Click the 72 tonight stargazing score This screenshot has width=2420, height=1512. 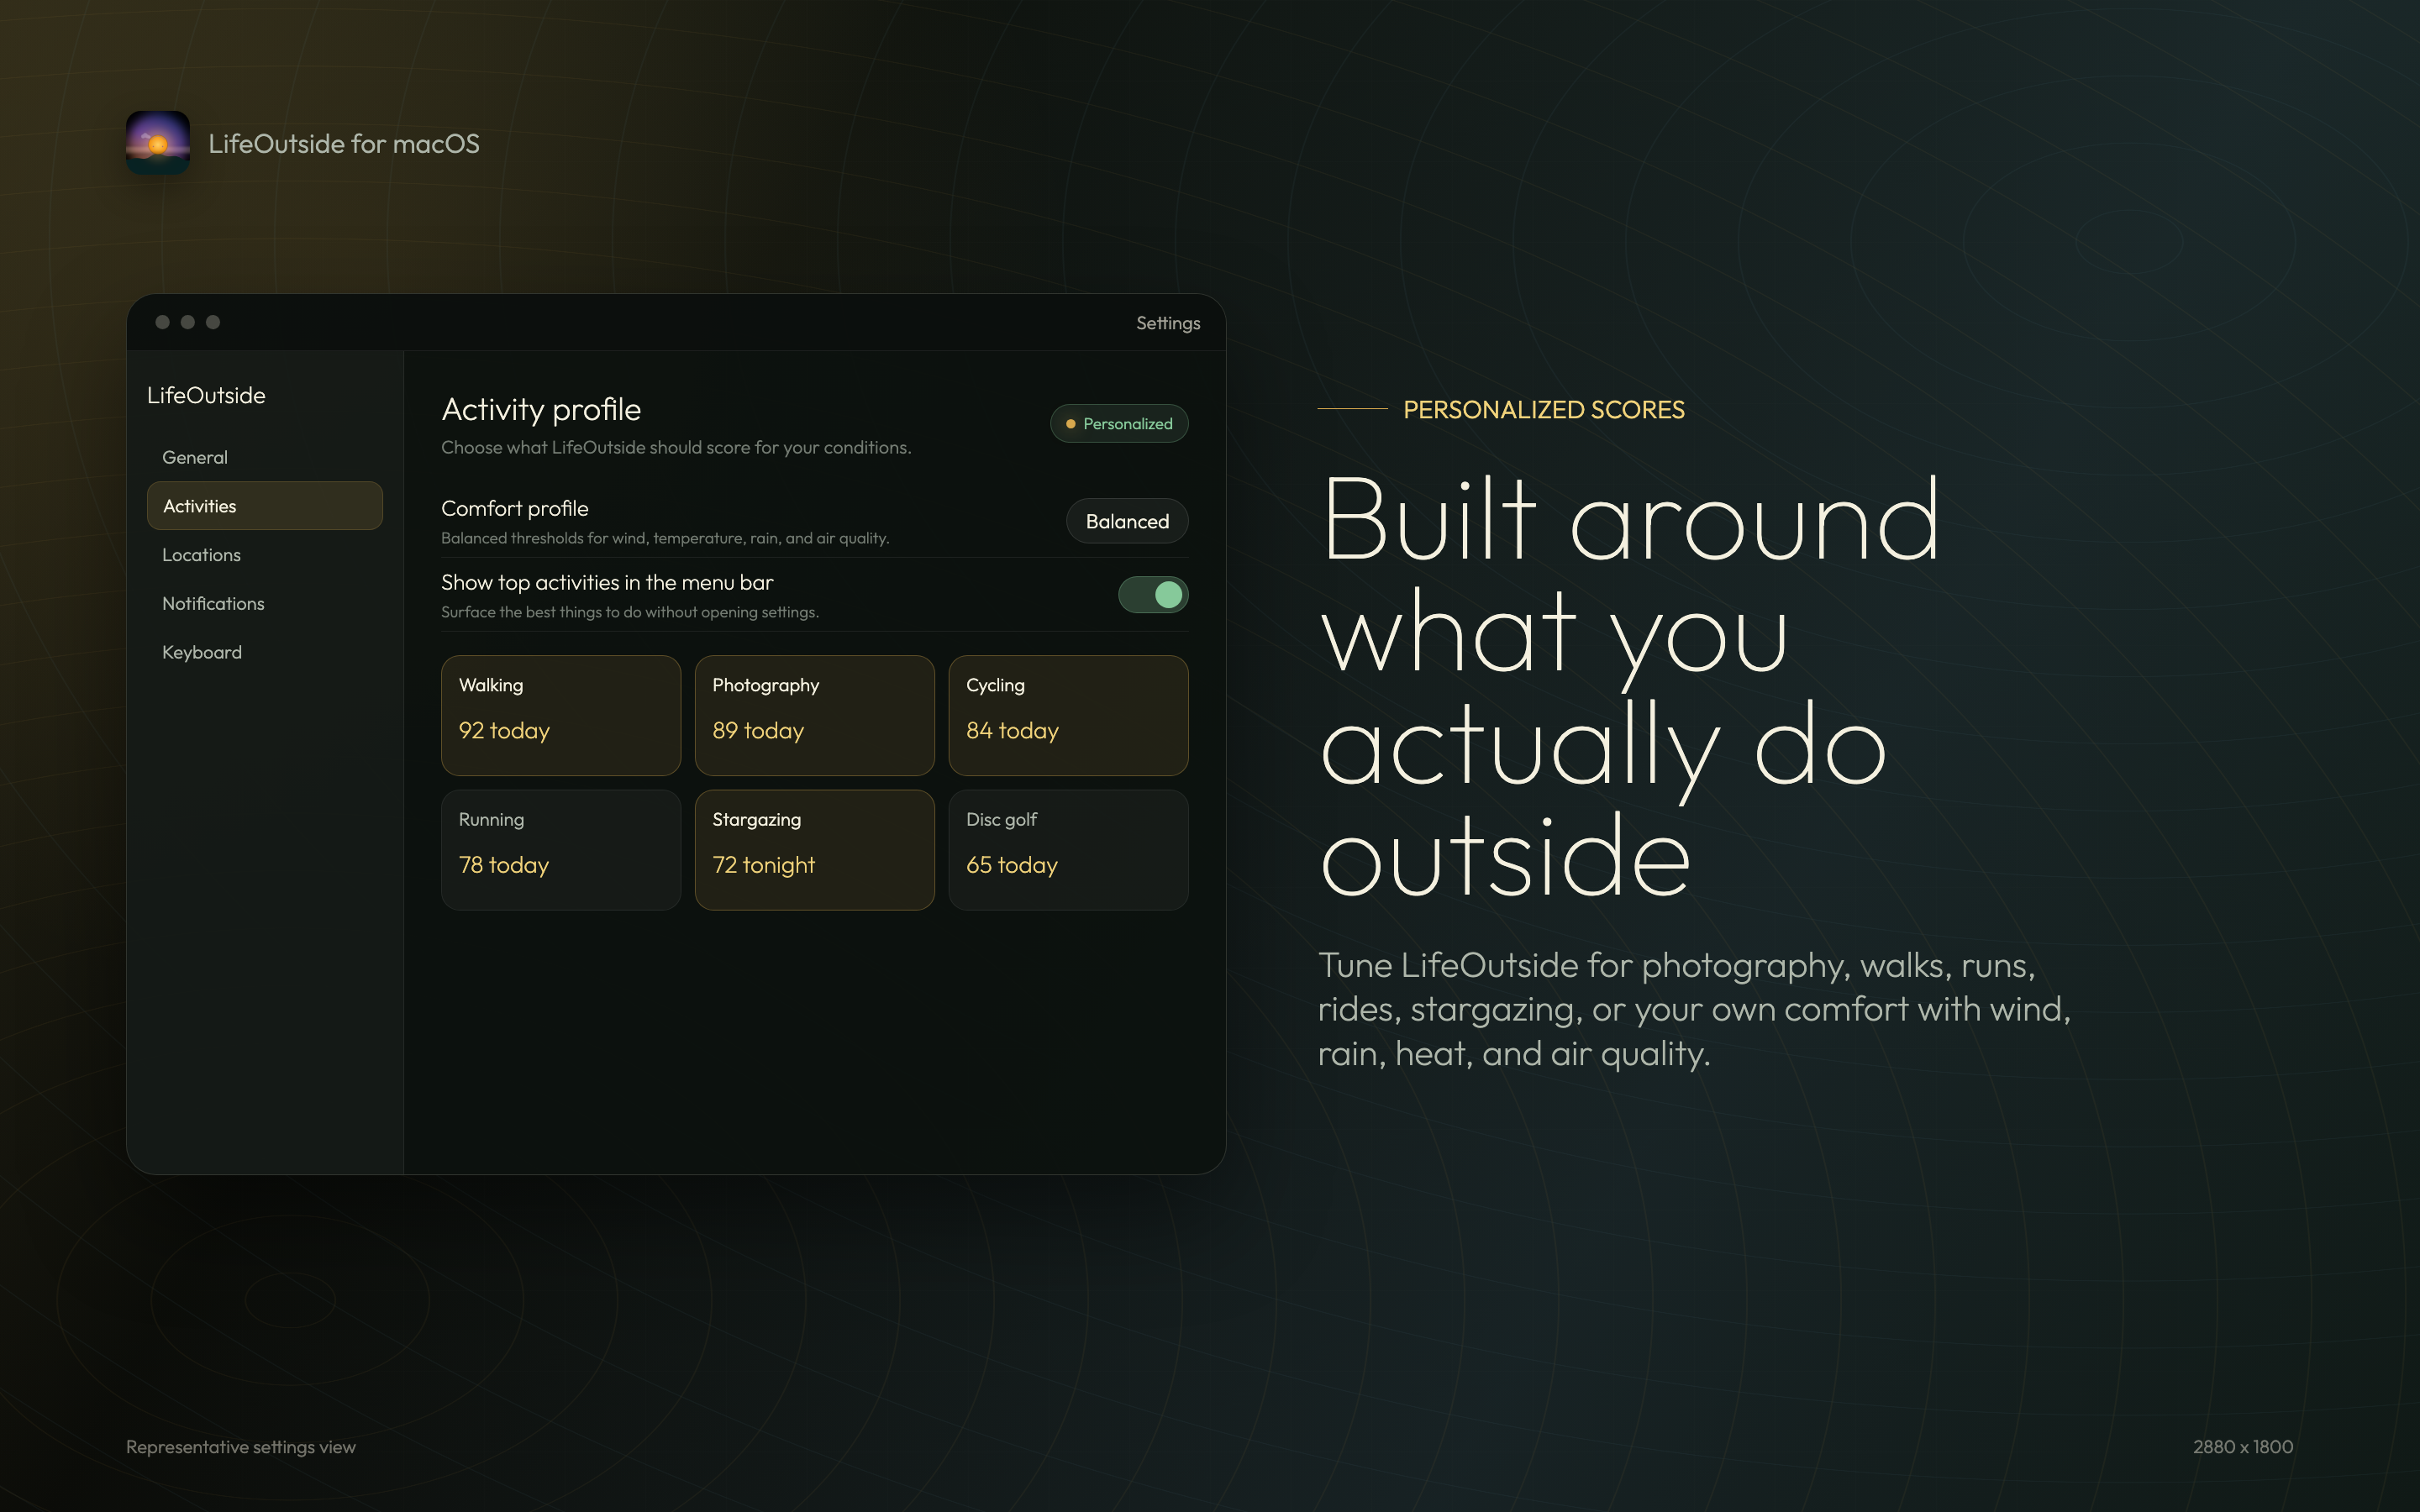pos(763,865)
